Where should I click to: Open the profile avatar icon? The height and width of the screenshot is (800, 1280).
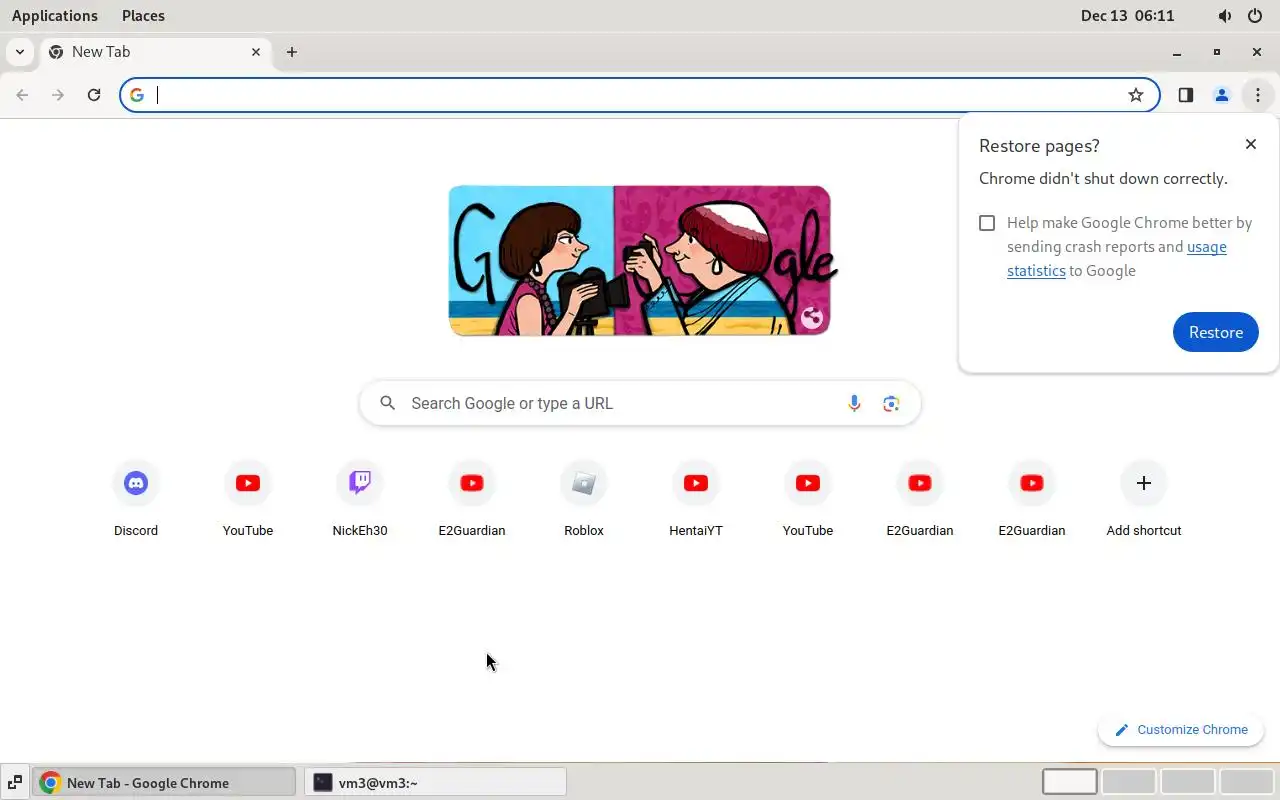click(1222, 95)
